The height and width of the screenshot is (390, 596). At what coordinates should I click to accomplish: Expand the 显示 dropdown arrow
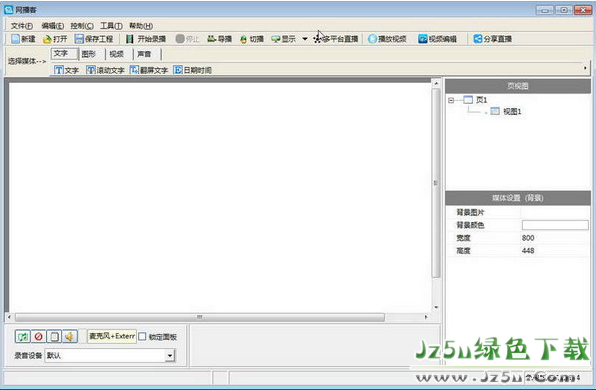pyautogui.click(x=305, y=39)
